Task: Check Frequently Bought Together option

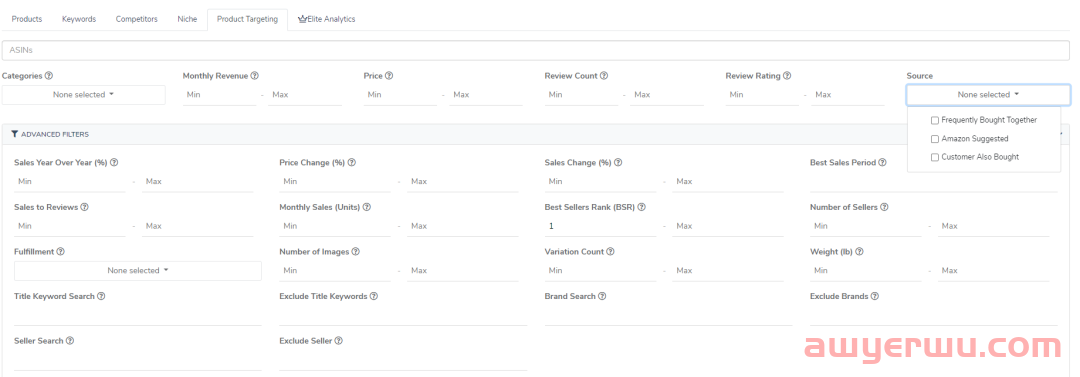Action: coord(935,120)
